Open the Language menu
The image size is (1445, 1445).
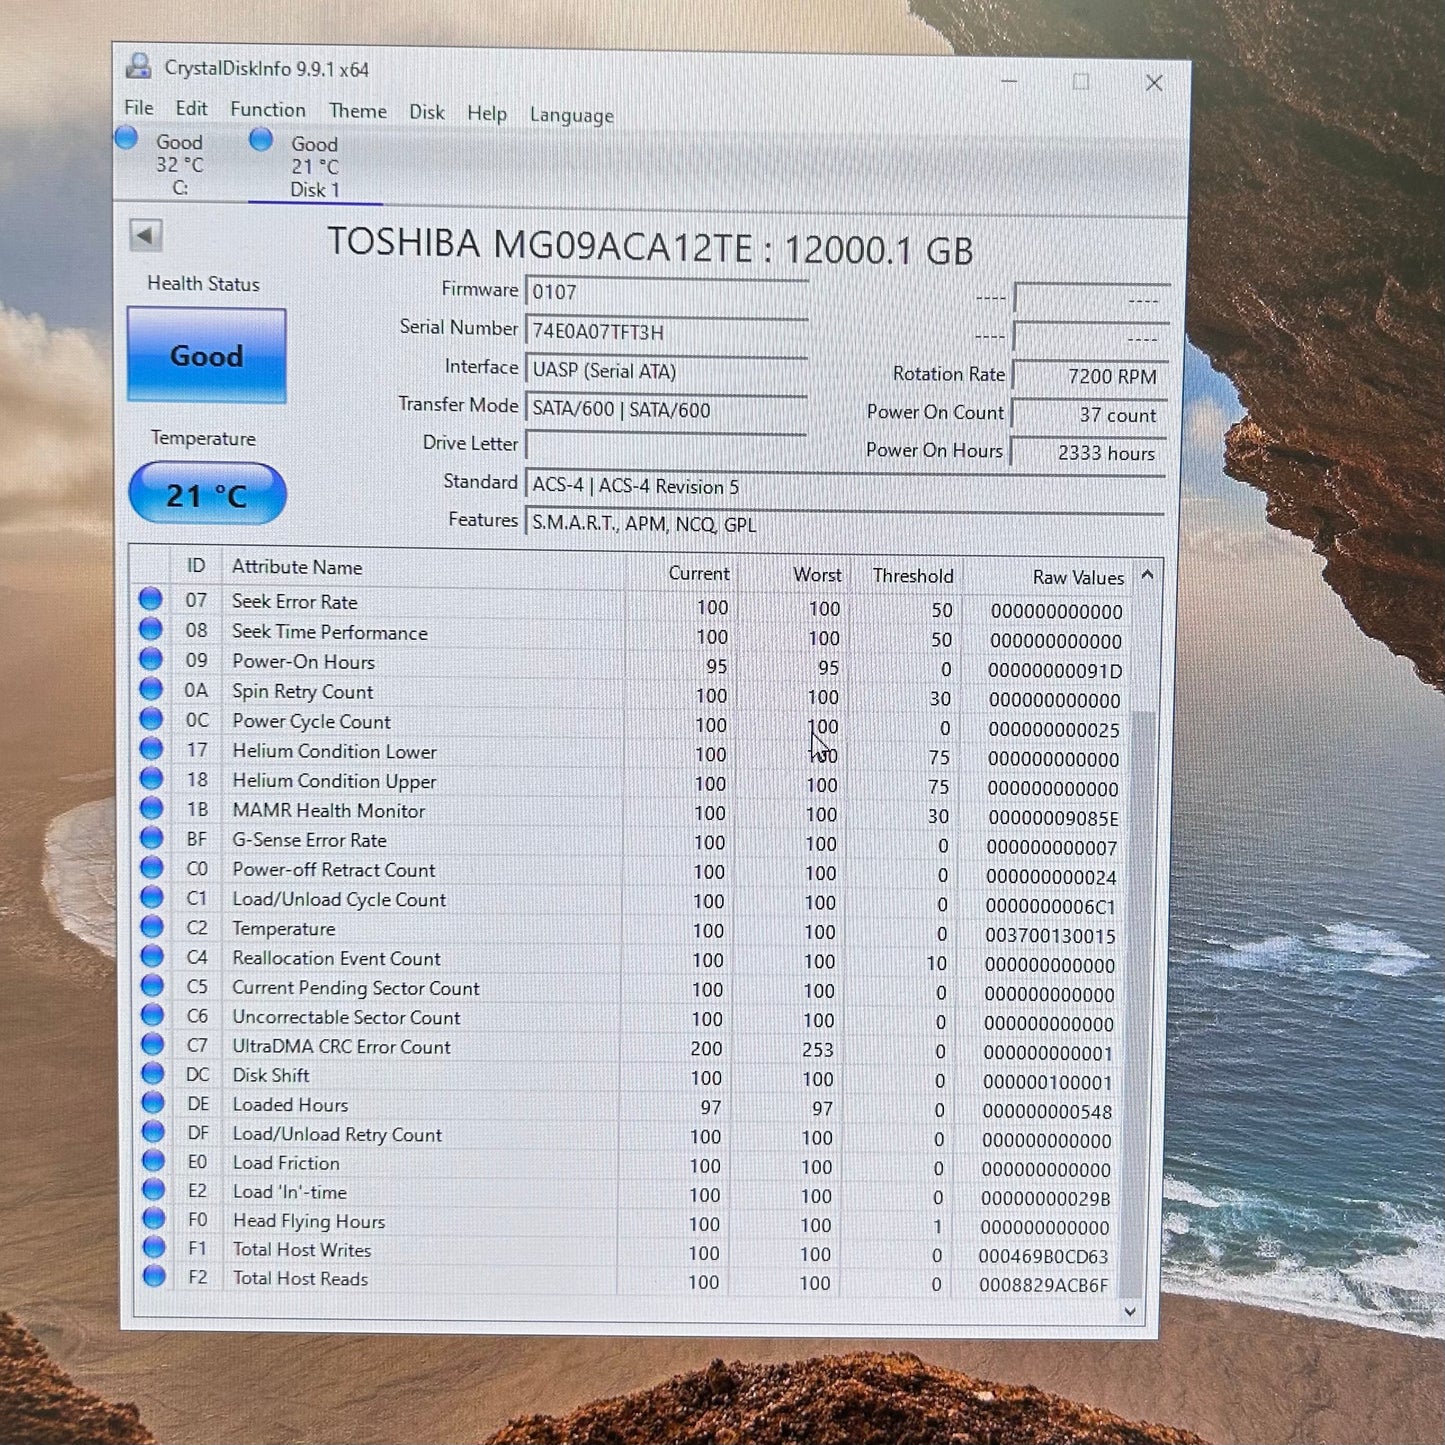(x=571, y=116)
